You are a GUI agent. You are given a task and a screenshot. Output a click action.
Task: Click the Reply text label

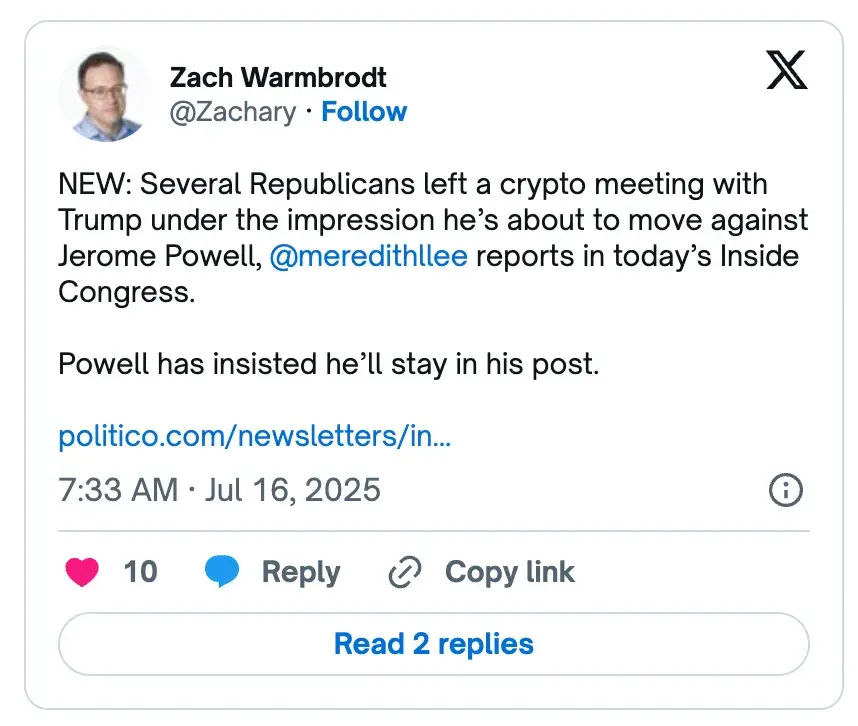click(x=300, y=572)
